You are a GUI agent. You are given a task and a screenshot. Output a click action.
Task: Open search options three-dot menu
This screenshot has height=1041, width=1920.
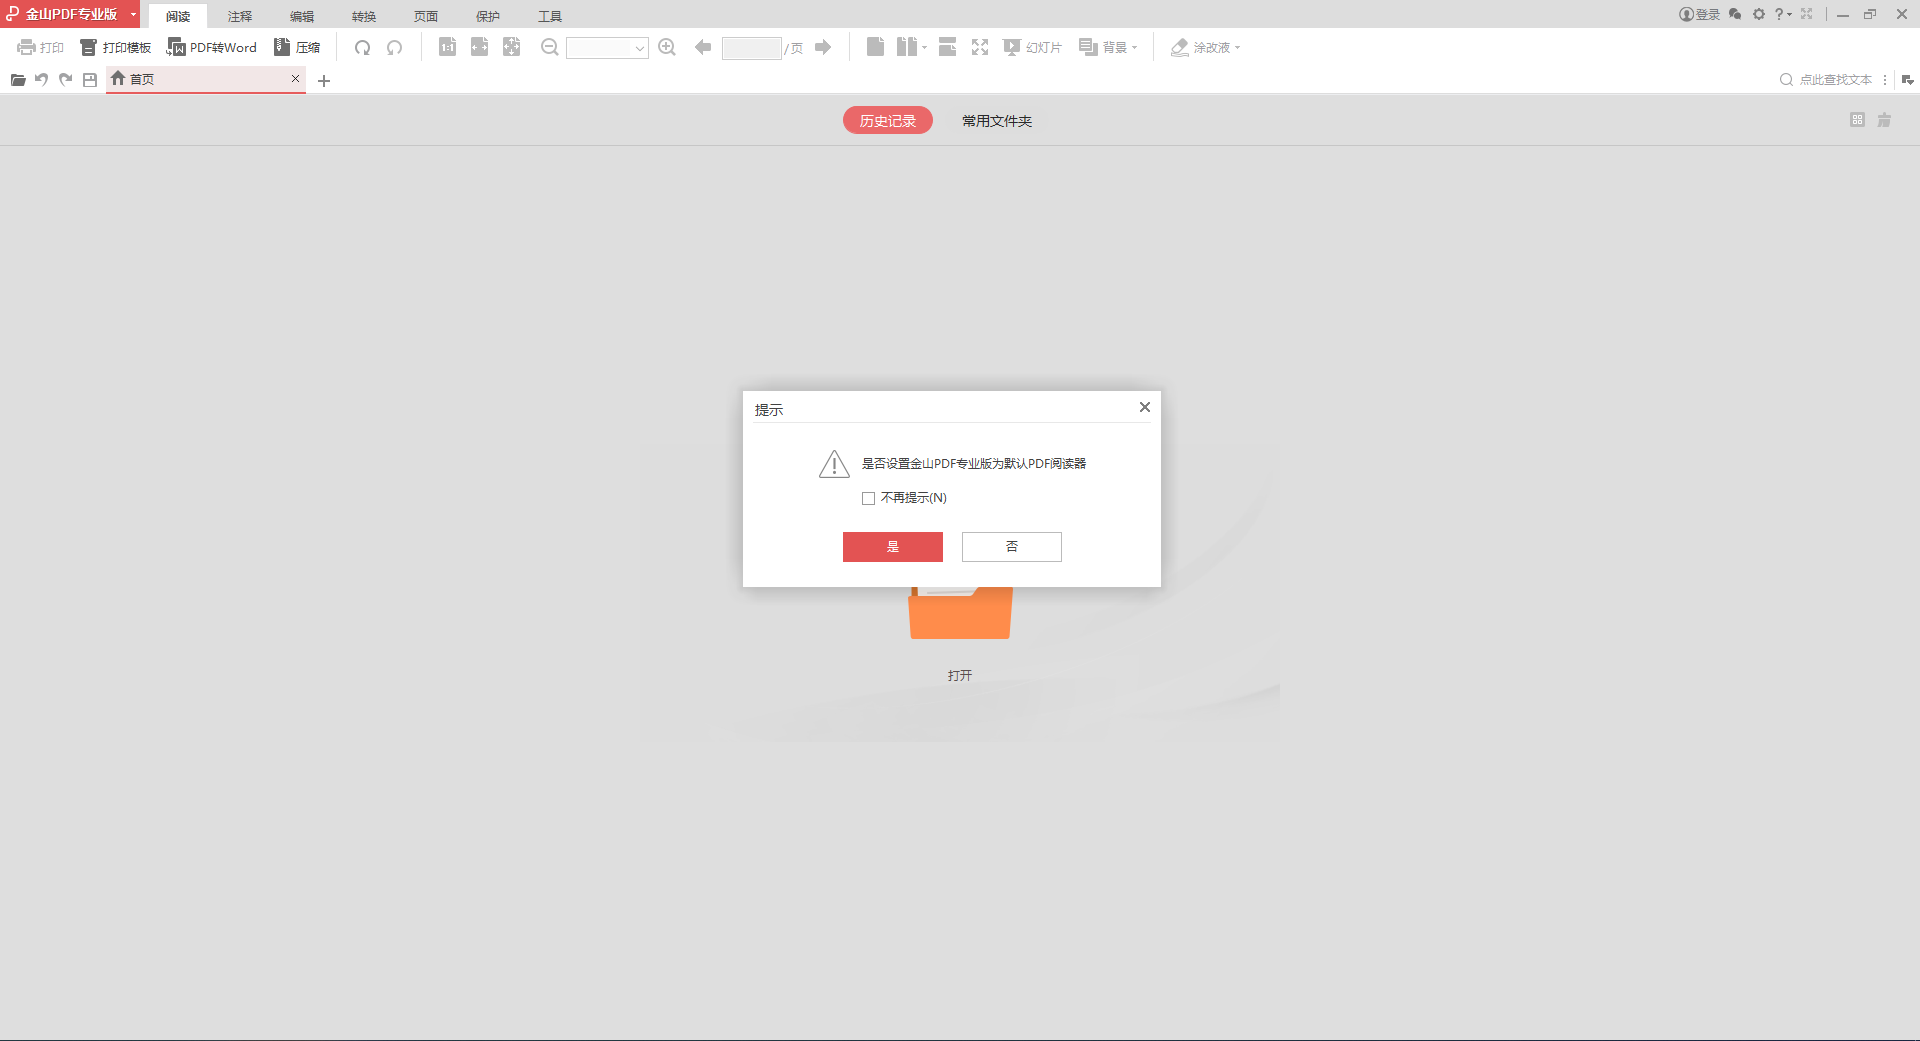point(1885,80)
